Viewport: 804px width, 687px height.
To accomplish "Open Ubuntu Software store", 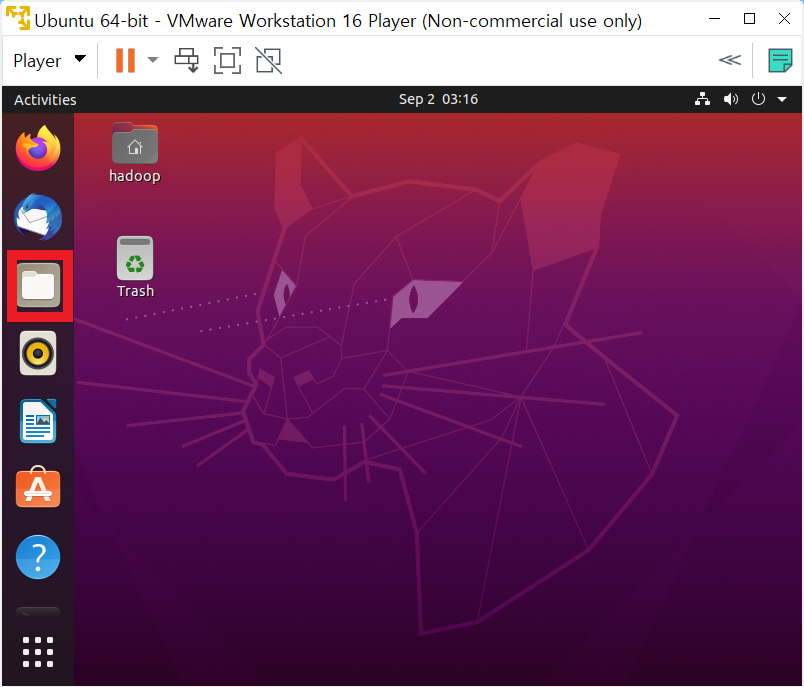I will [x=38, y=487].
